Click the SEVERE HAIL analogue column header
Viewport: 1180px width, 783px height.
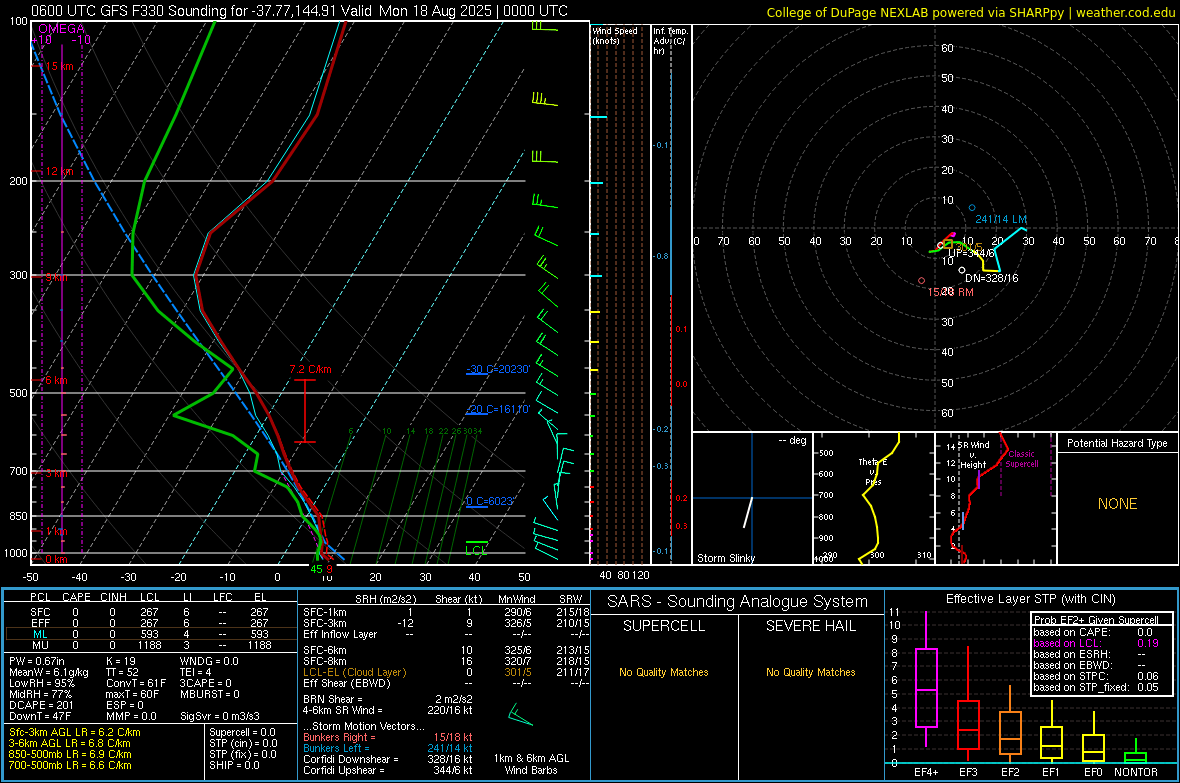[x=810, y=626]
